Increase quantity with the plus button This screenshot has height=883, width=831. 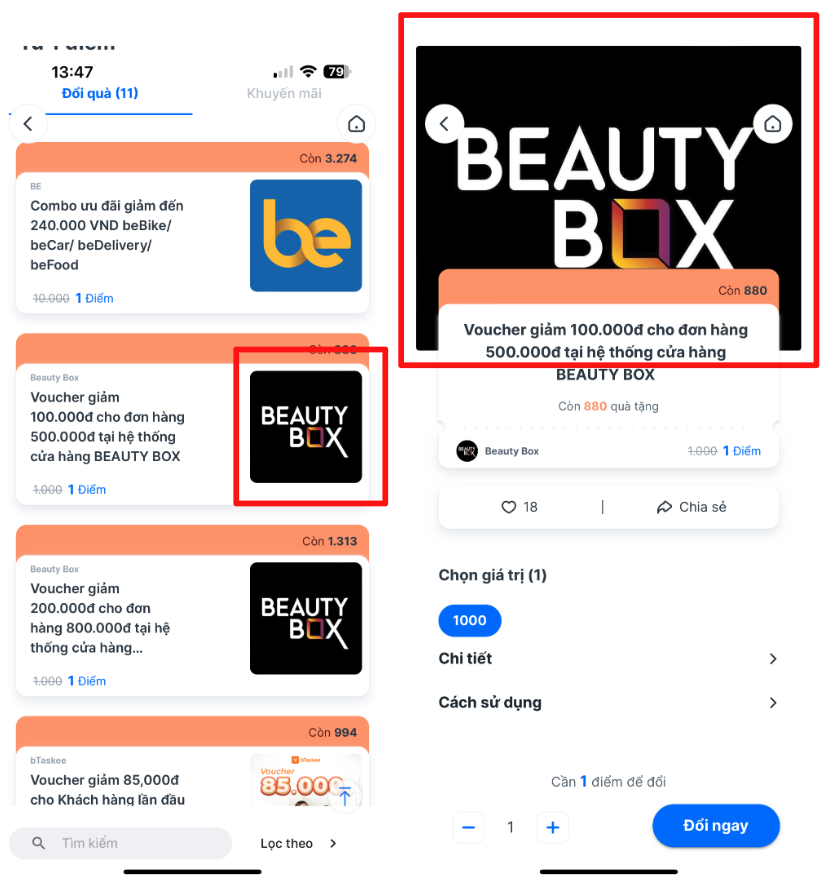tap(552, 827)
